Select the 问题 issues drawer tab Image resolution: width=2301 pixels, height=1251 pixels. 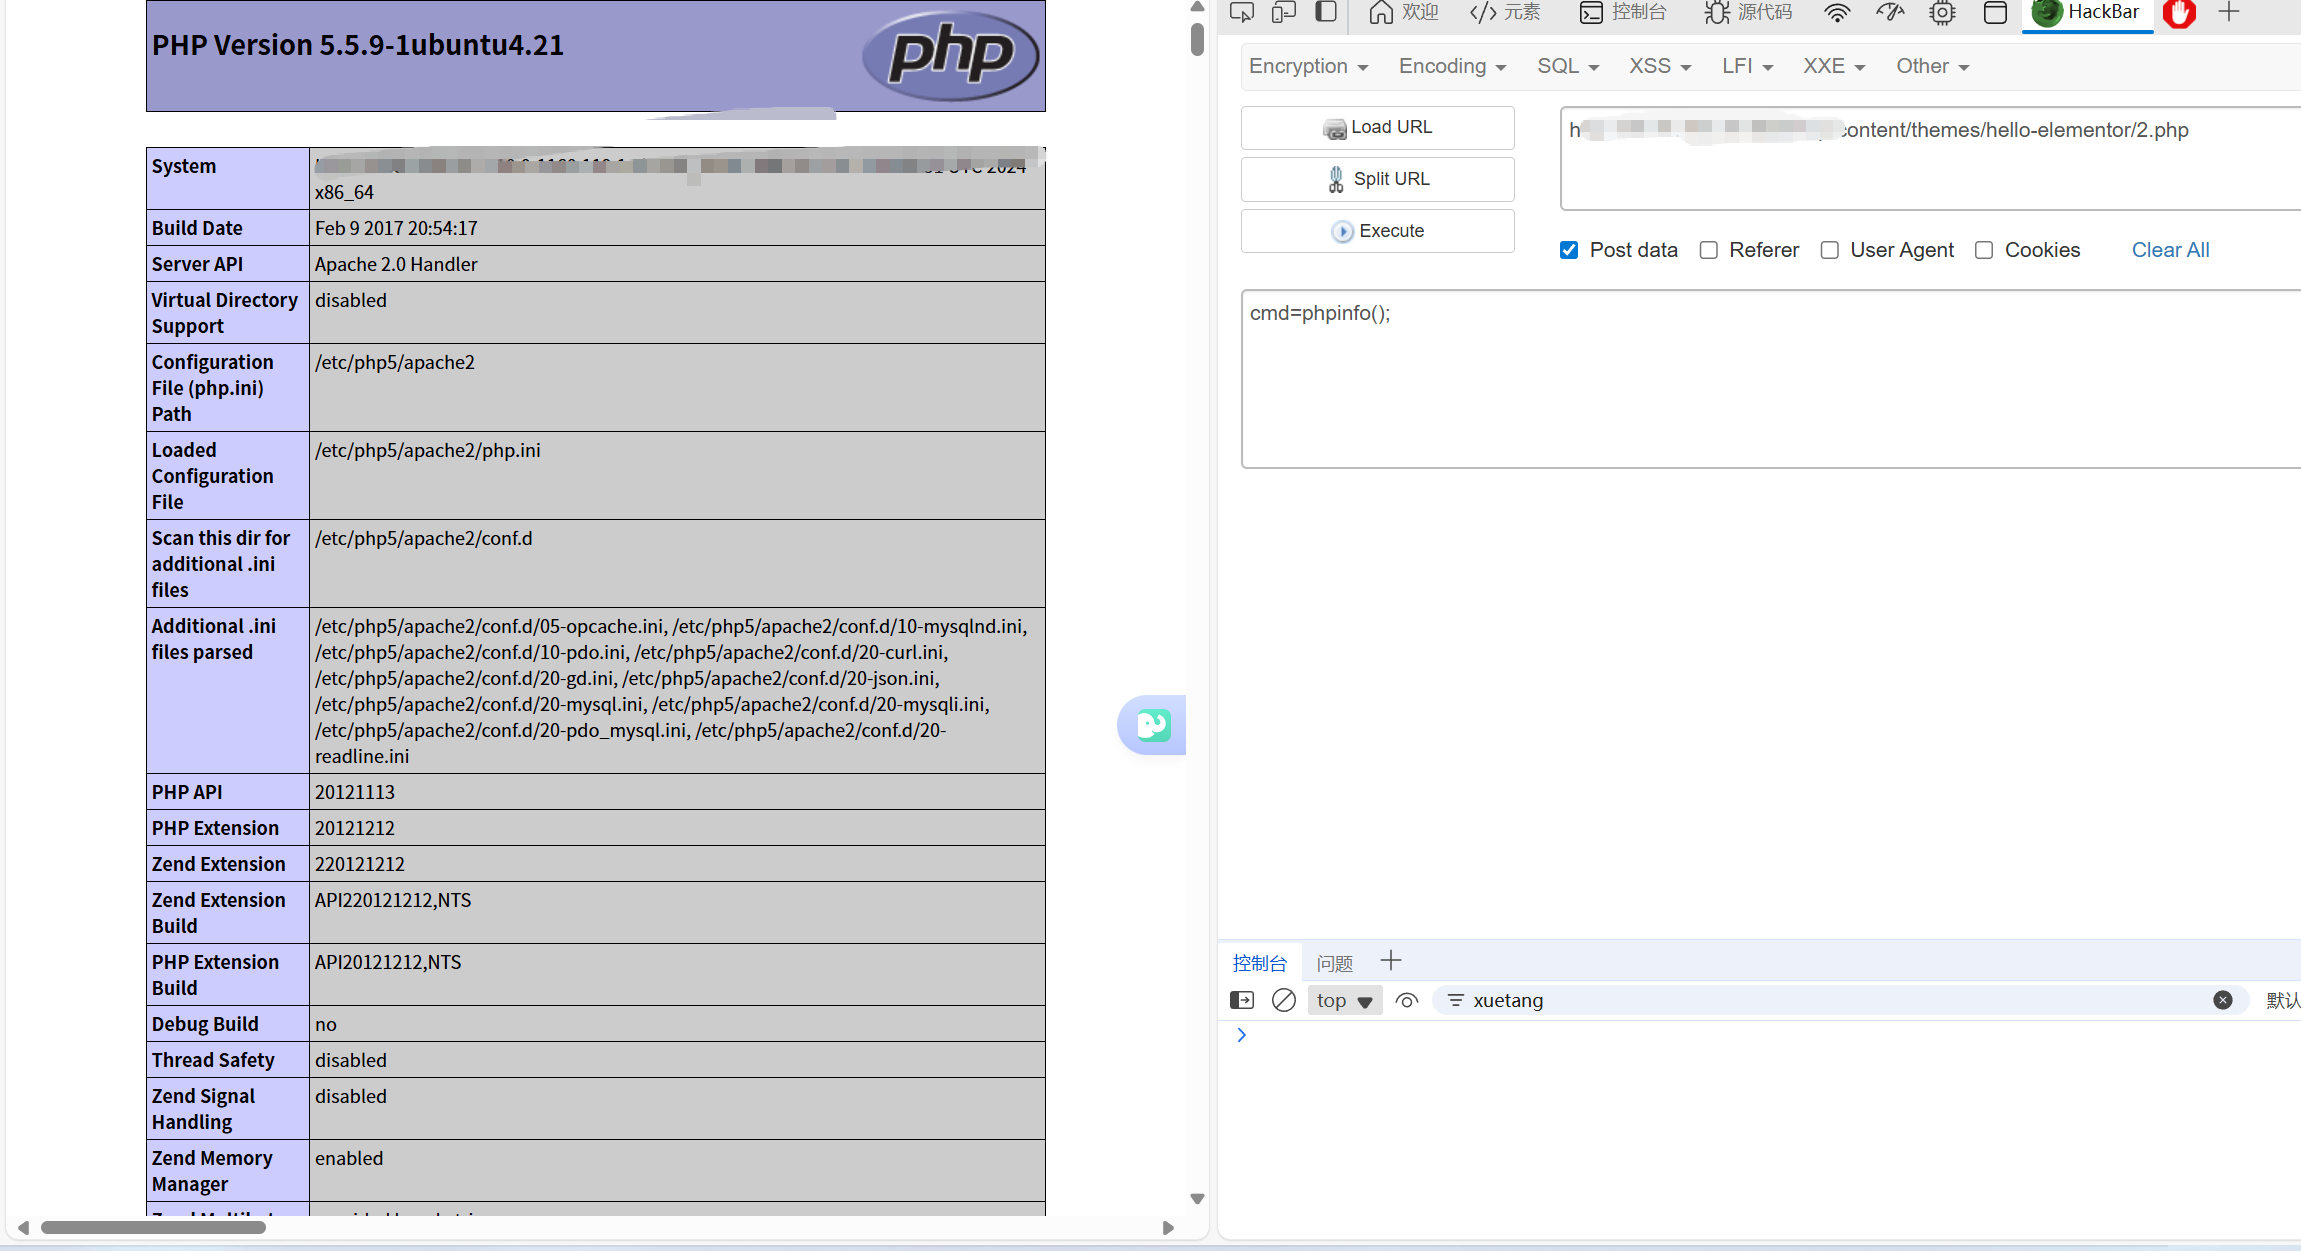click(1334, 963)
